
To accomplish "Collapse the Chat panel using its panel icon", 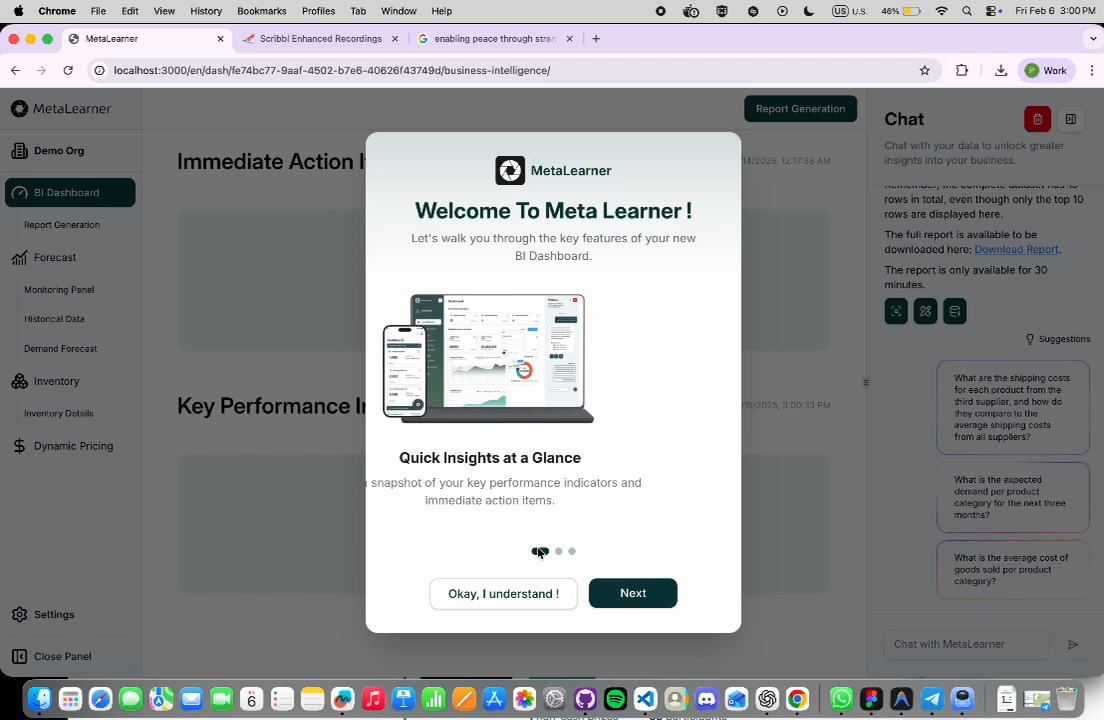I will (x=1070, y=119).
